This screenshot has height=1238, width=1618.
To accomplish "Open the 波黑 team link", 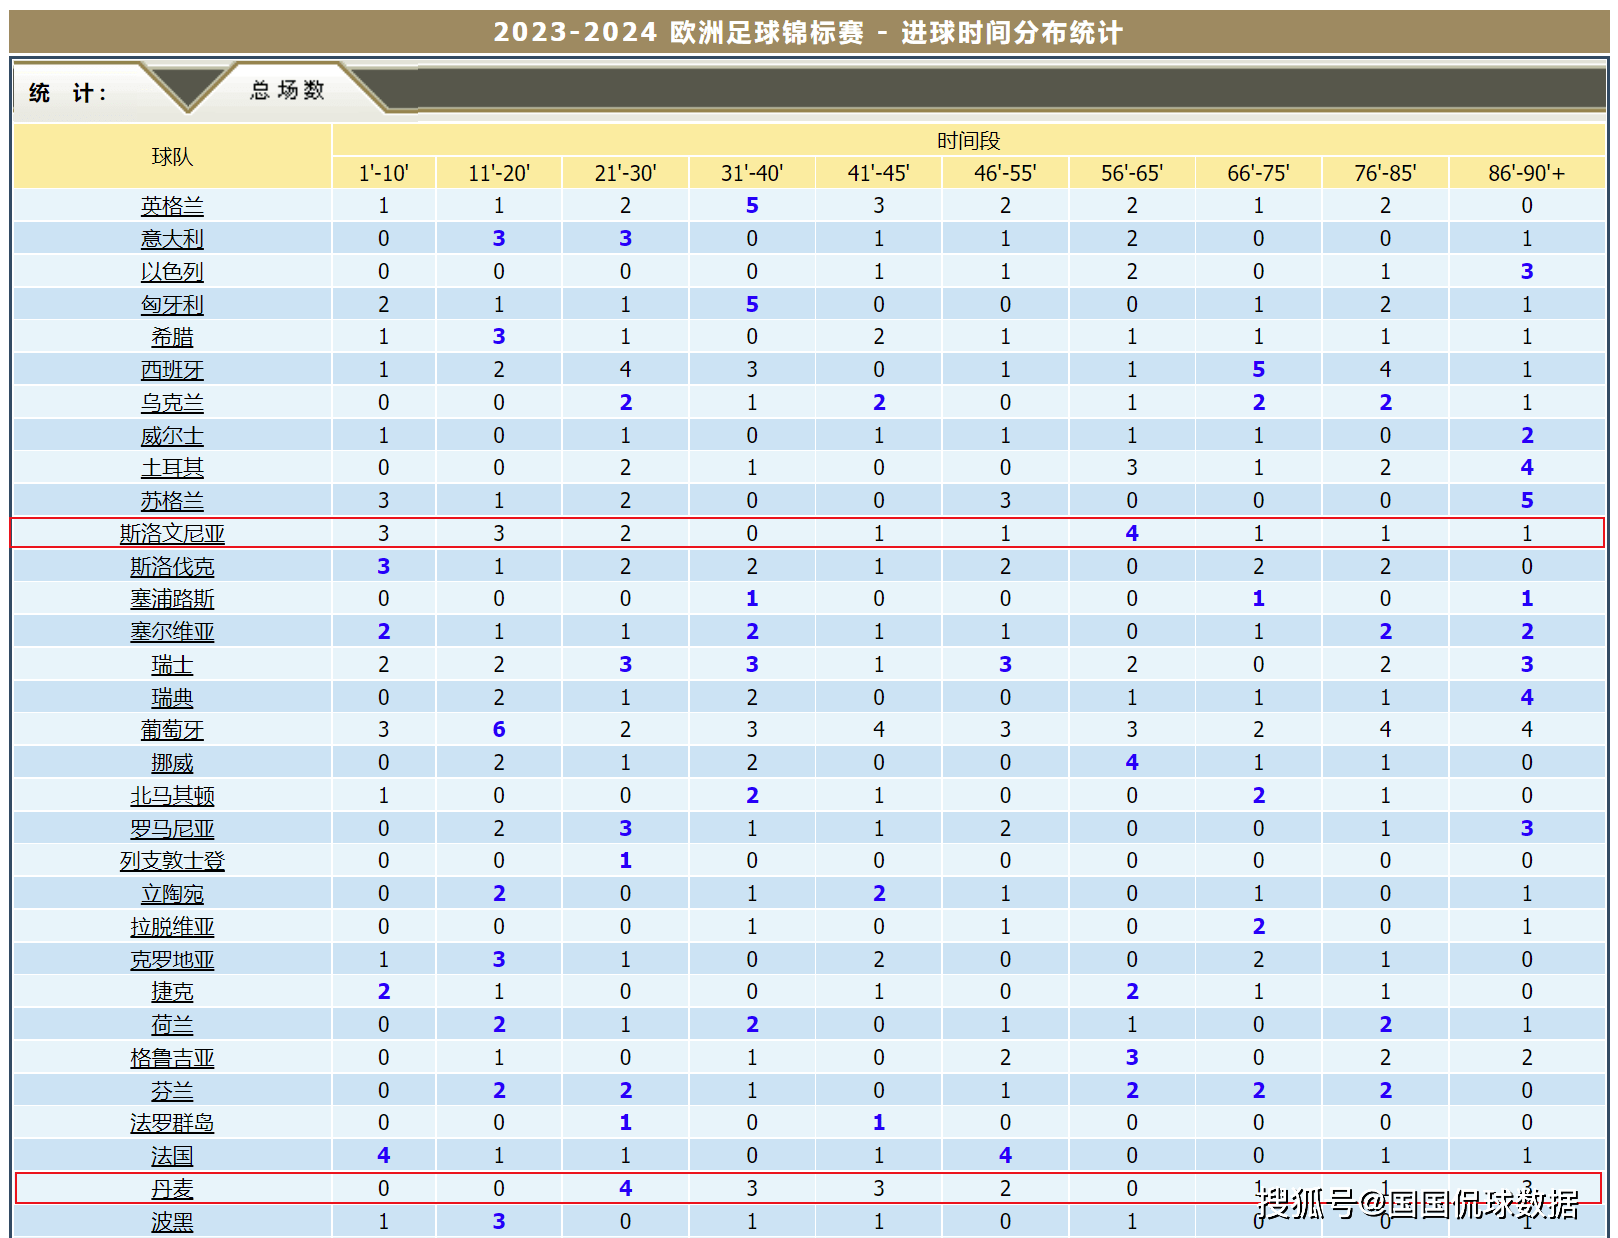I will click(x=172, y=1222).
